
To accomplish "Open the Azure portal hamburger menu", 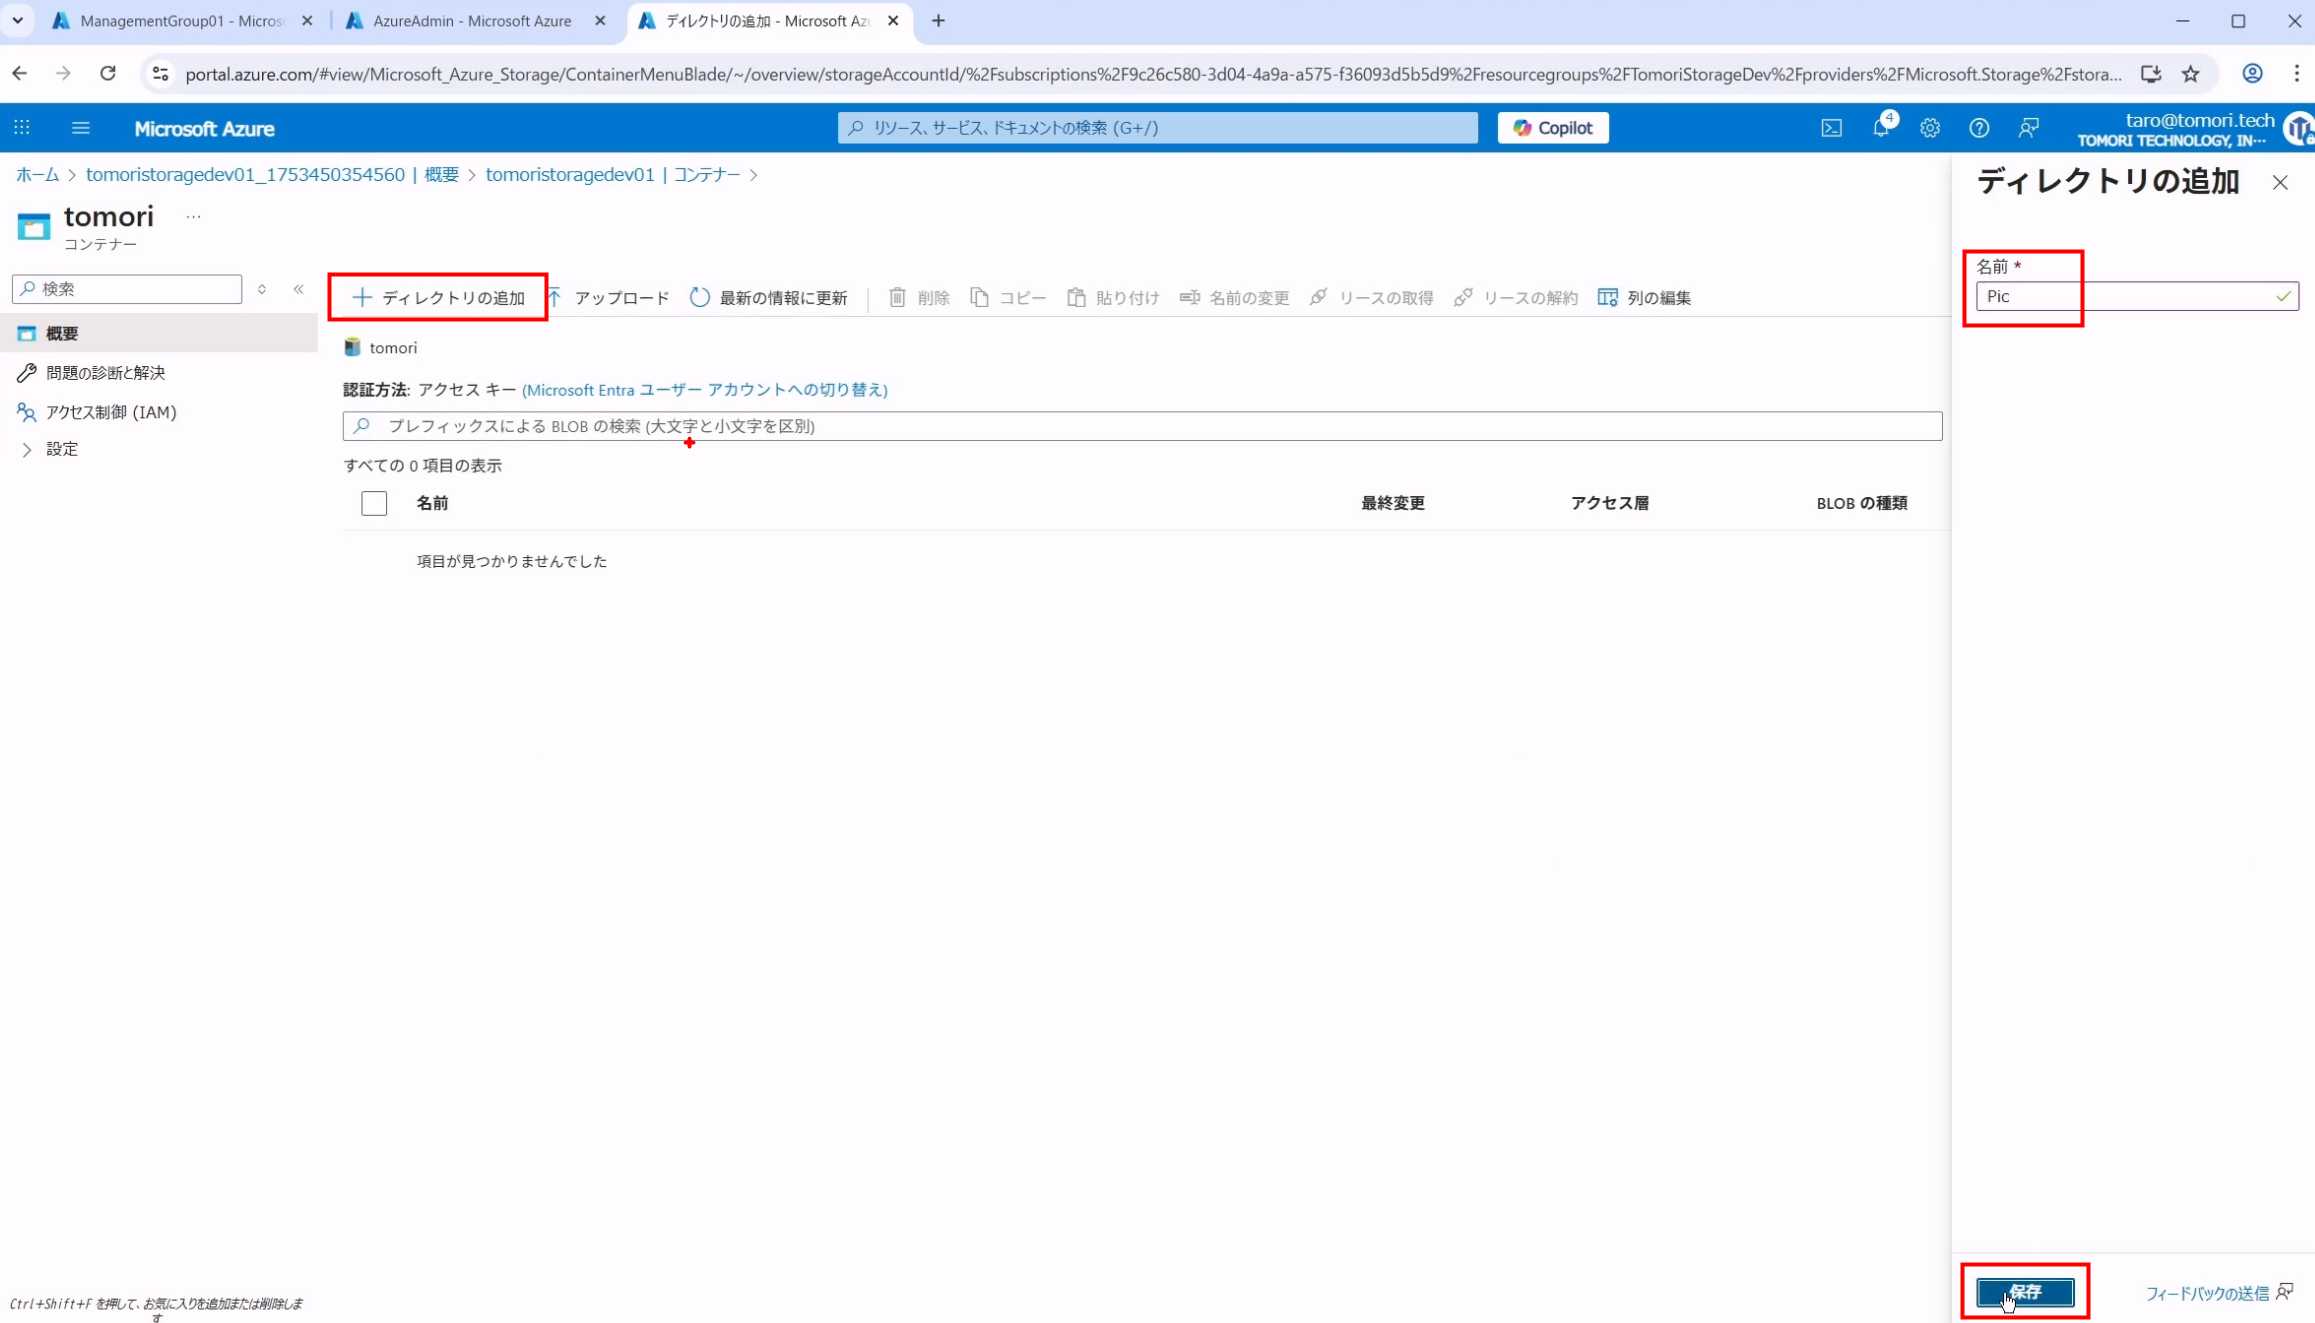I will pyautogui.click(x=81, y=128).
